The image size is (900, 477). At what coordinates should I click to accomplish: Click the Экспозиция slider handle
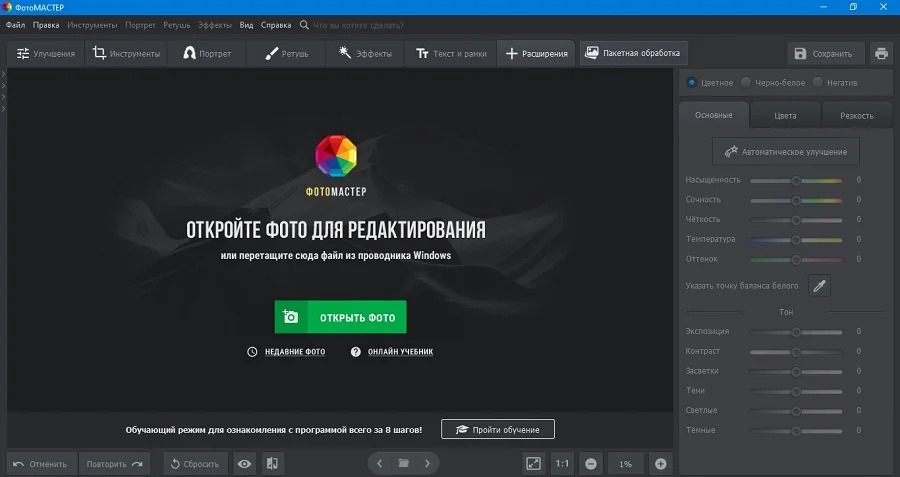coord(796,332)
